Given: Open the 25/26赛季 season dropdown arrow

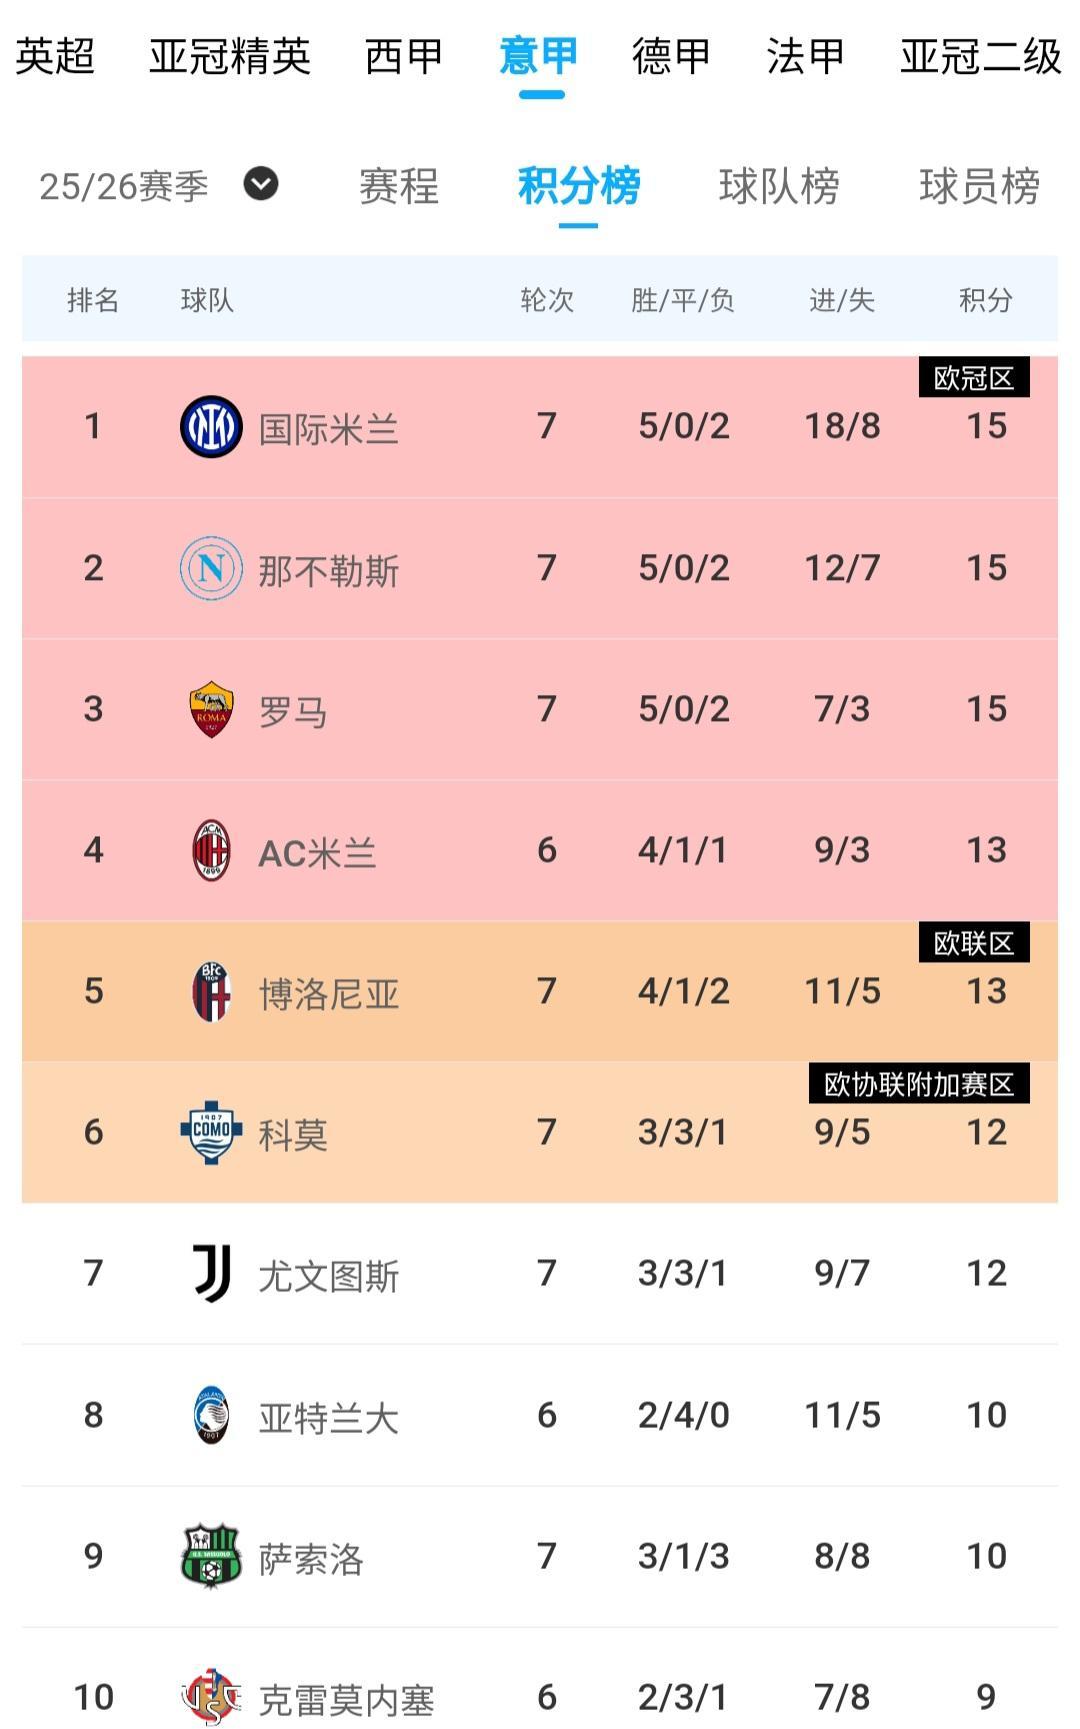Looking at the screenshot, I should [x=261, y=184].
